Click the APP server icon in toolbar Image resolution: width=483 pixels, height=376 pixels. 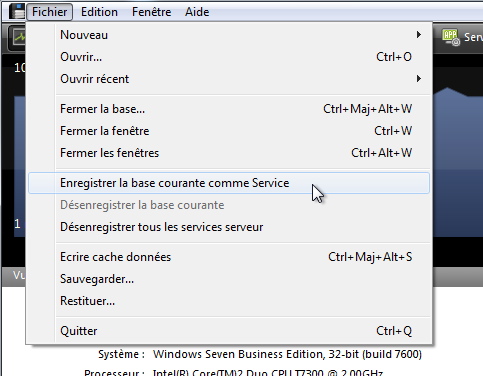pyautogui.click(x=451, y=37)
